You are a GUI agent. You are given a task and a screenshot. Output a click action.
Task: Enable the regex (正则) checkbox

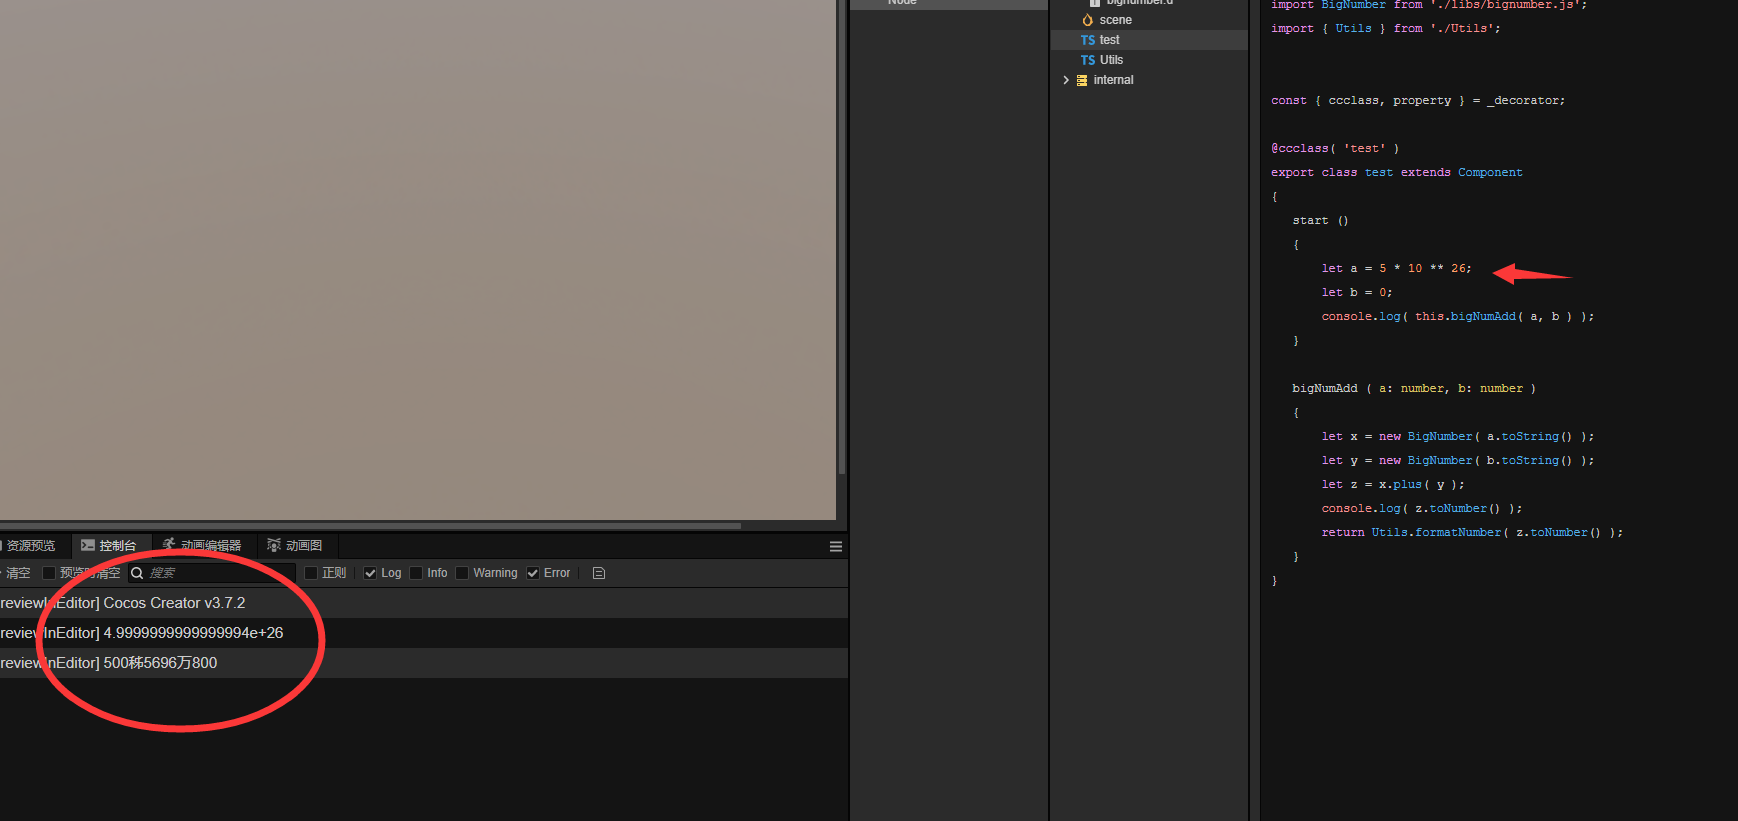[311, 573]
